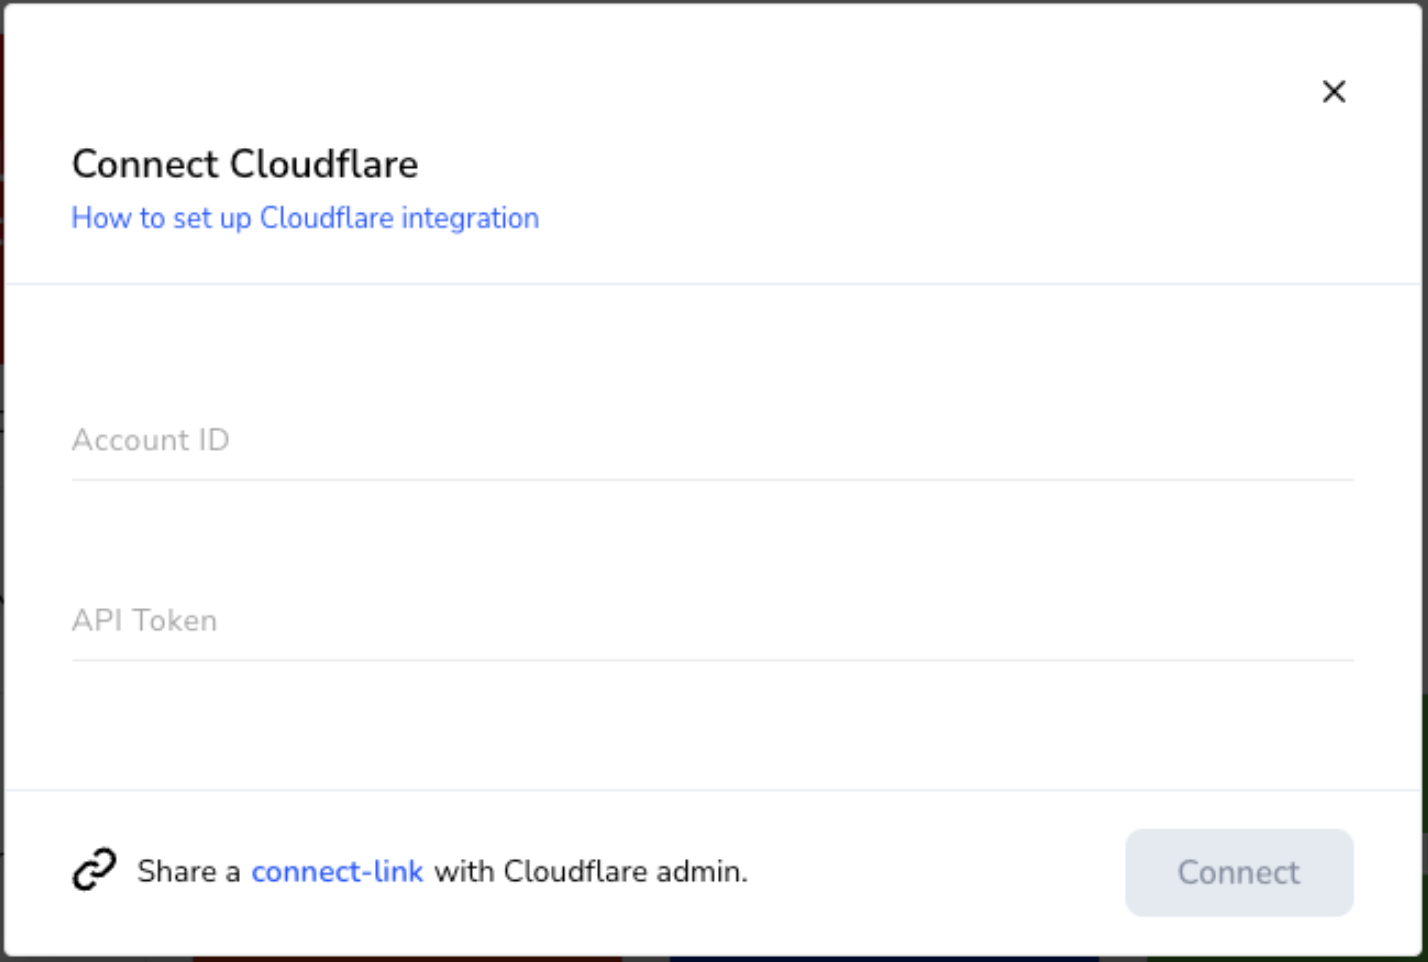This screenshot has width=1428, height=962.
Task: Click the word 'Cloudflare' in the dialog title
Action: [324, 164]
